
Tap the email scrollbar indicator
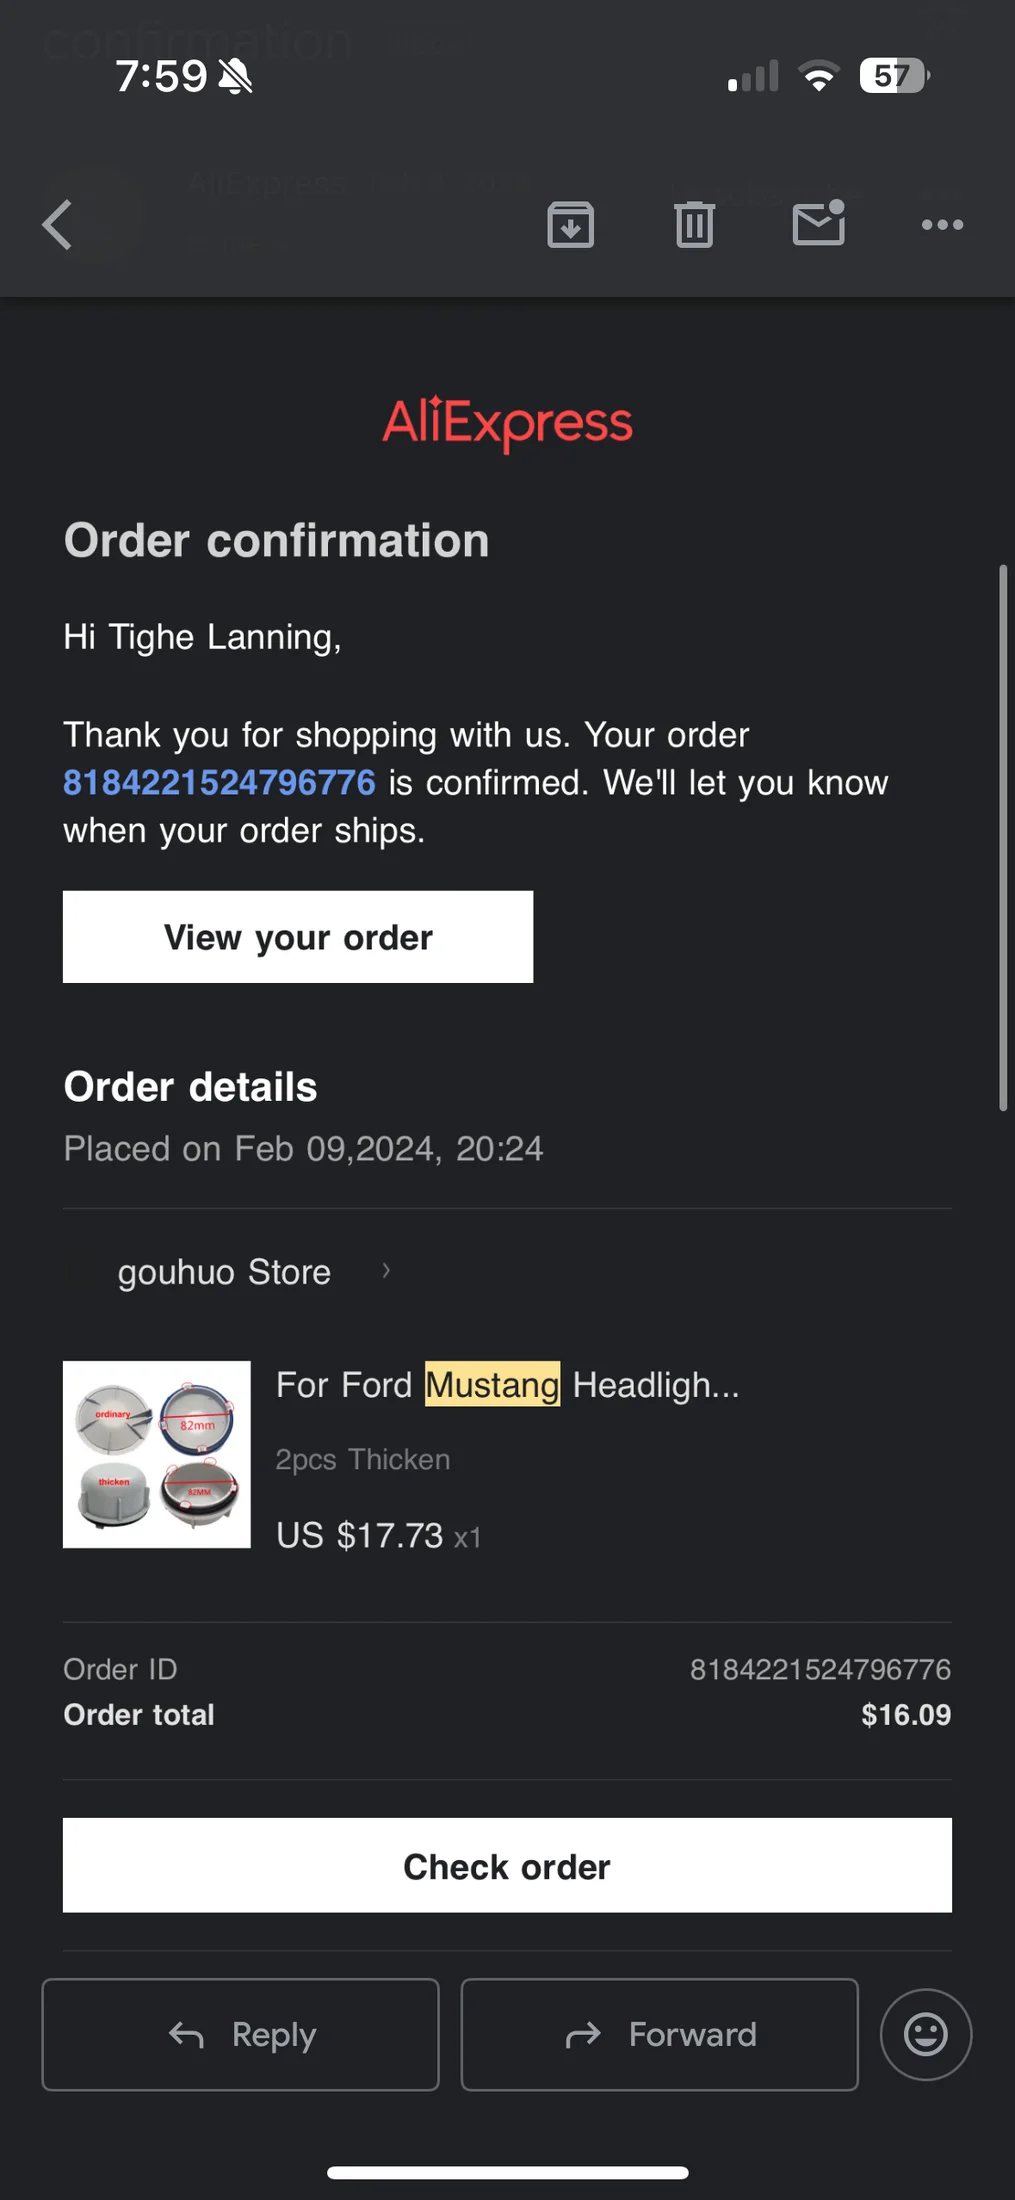click(x=1002, y=838)
